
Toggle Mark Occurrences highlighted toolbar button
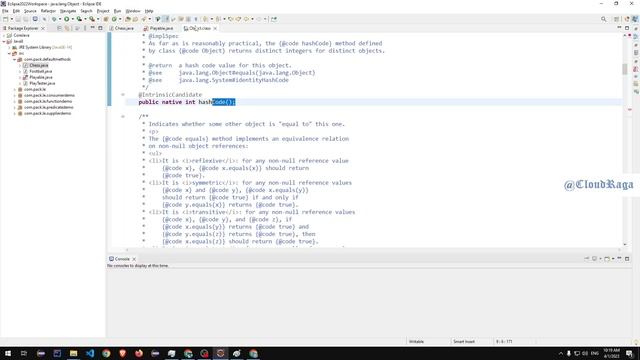pyautogui.click(x=166, y=19)
